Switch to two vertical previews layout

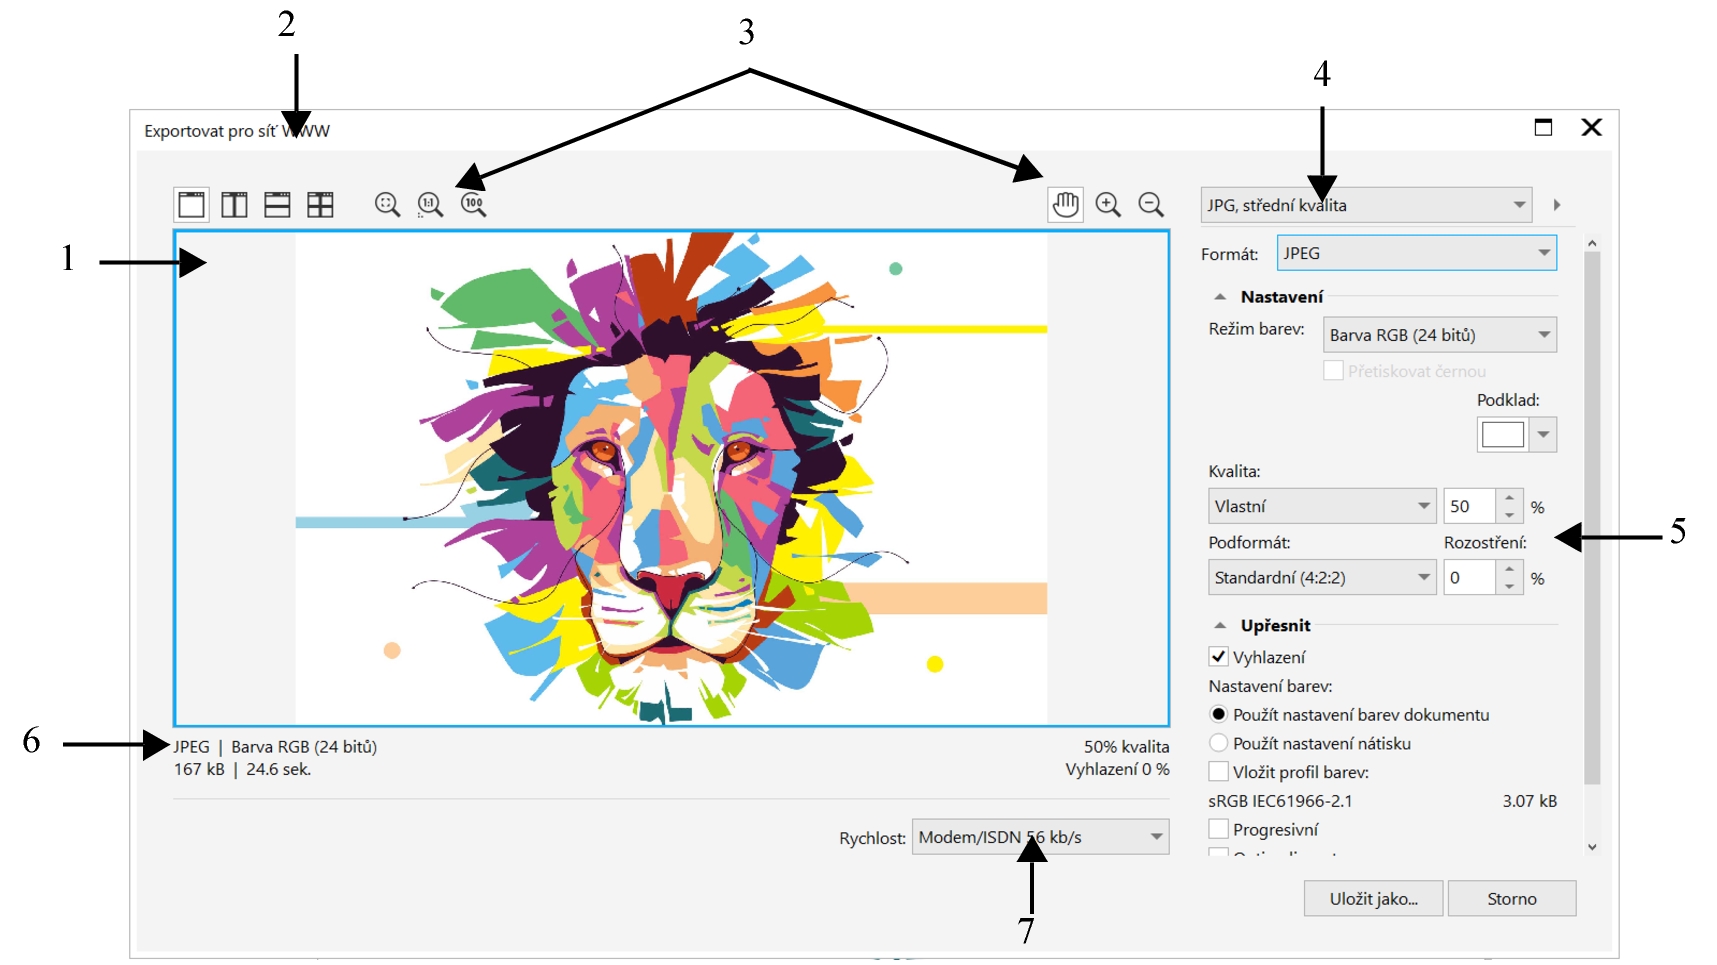click(234, 205)
